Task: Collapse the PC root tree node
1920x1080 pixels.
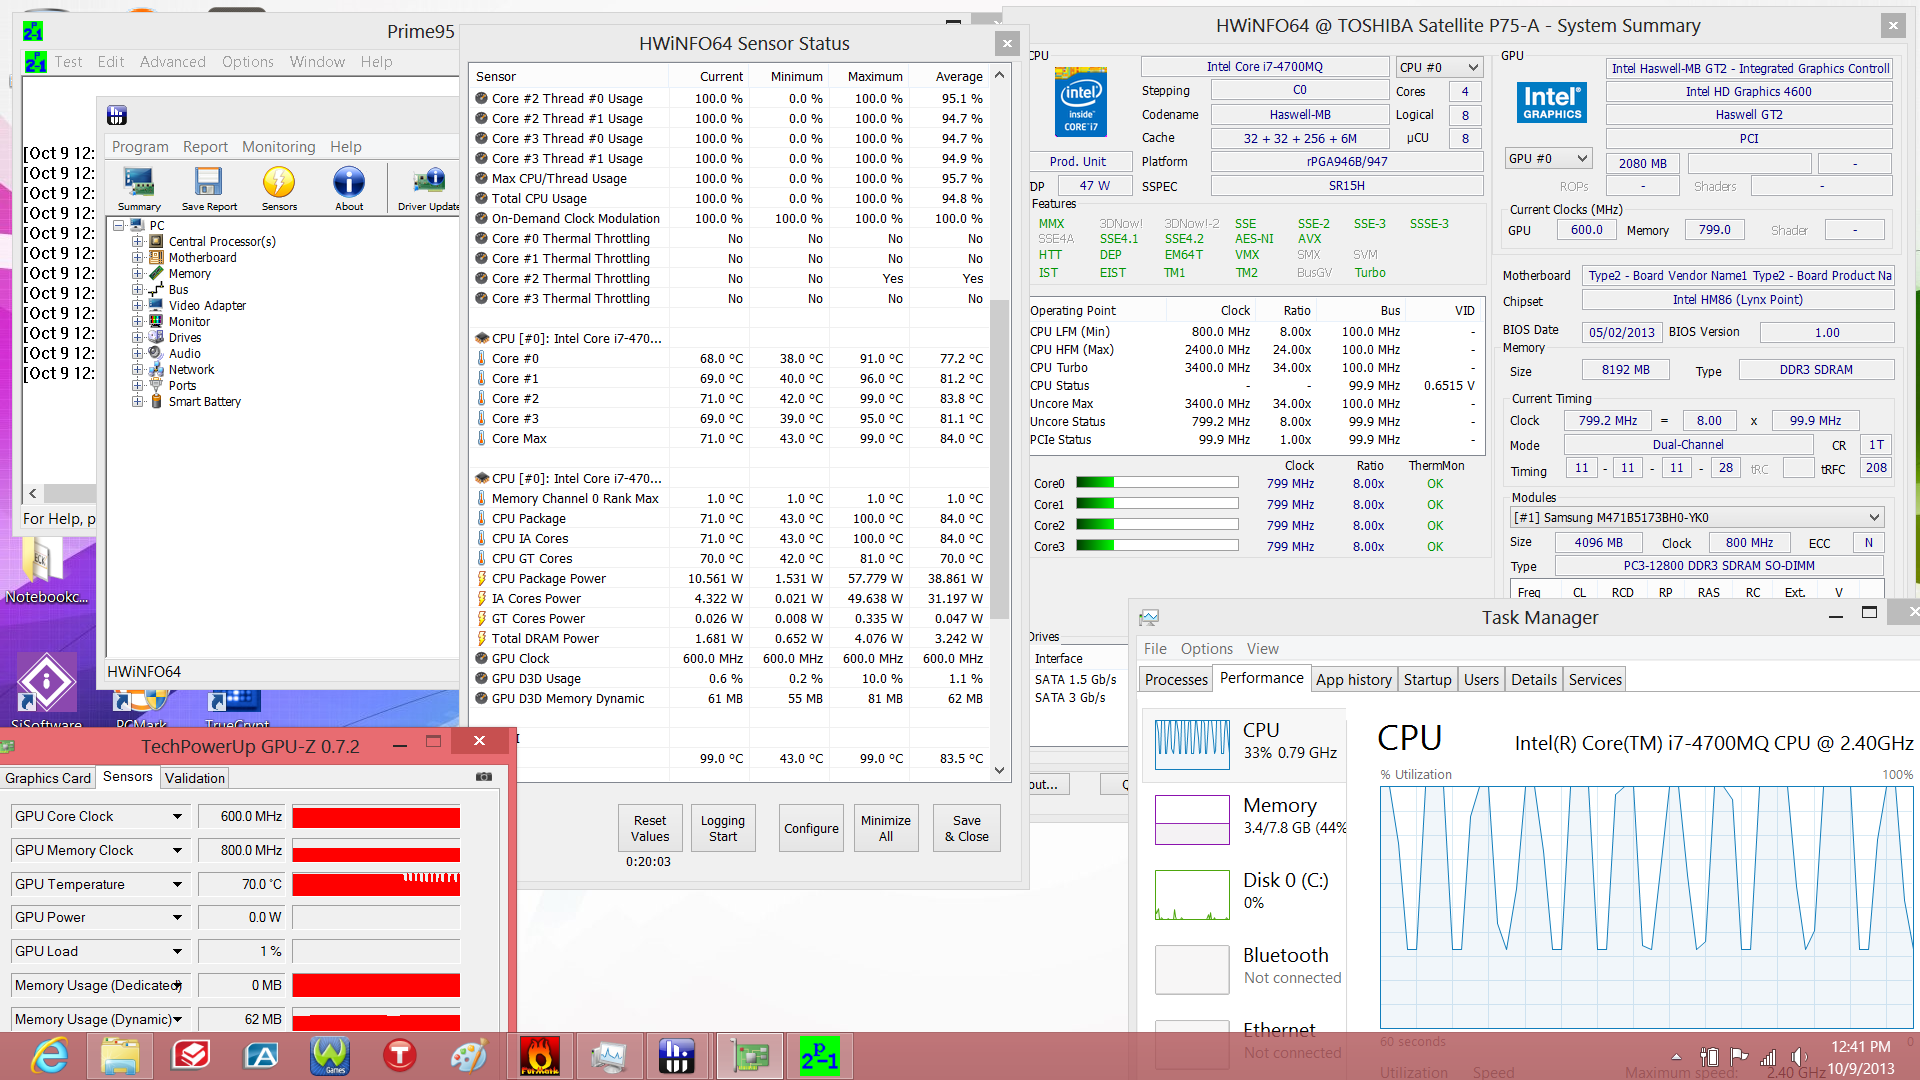Action: [x=118, y=225]
